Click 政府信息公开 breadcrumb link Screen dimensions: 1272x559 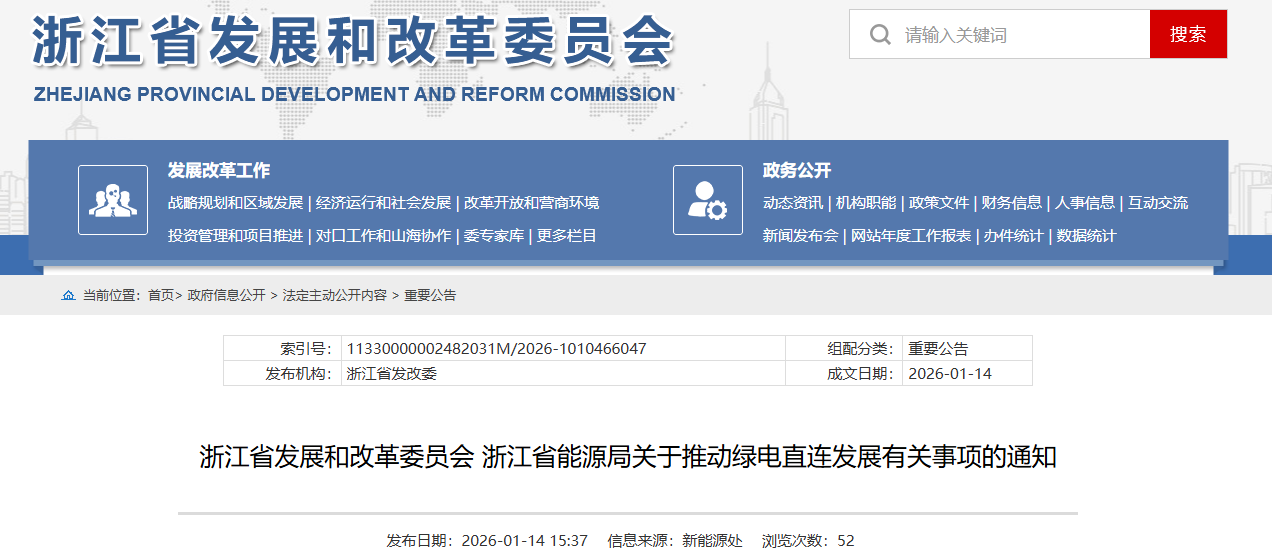[227, 296]
